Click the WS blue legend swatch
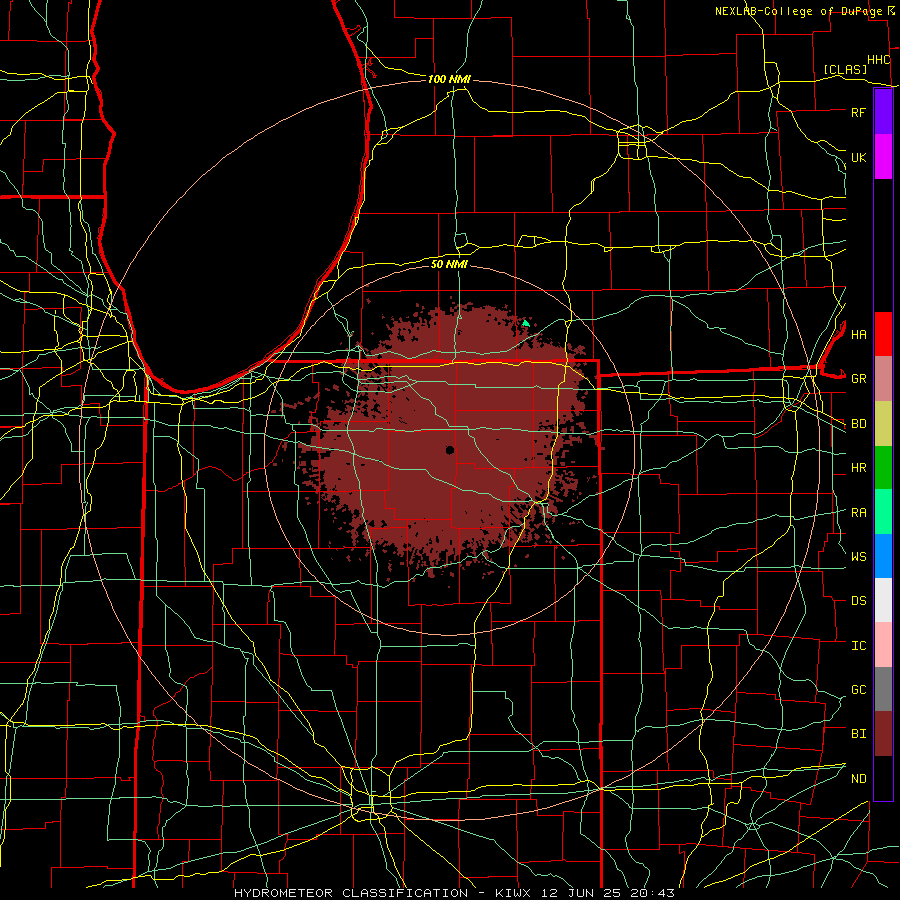Screen dimensions: 900x900 coord(883,556)
